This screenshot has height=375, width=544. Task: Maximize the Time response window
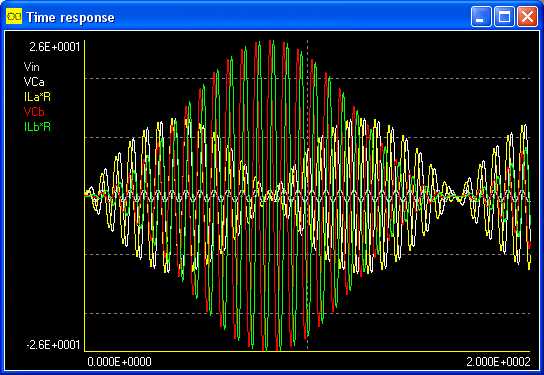(x=504, y=16)
